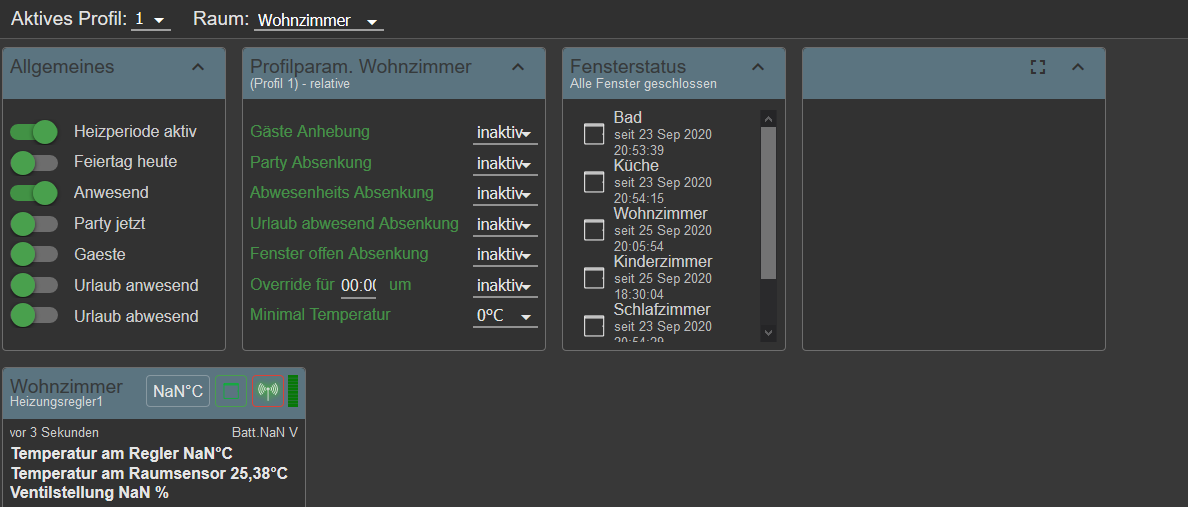The image size is (1188, 507).
Task: Click the NaN°C temperature button
Action: 179,391
